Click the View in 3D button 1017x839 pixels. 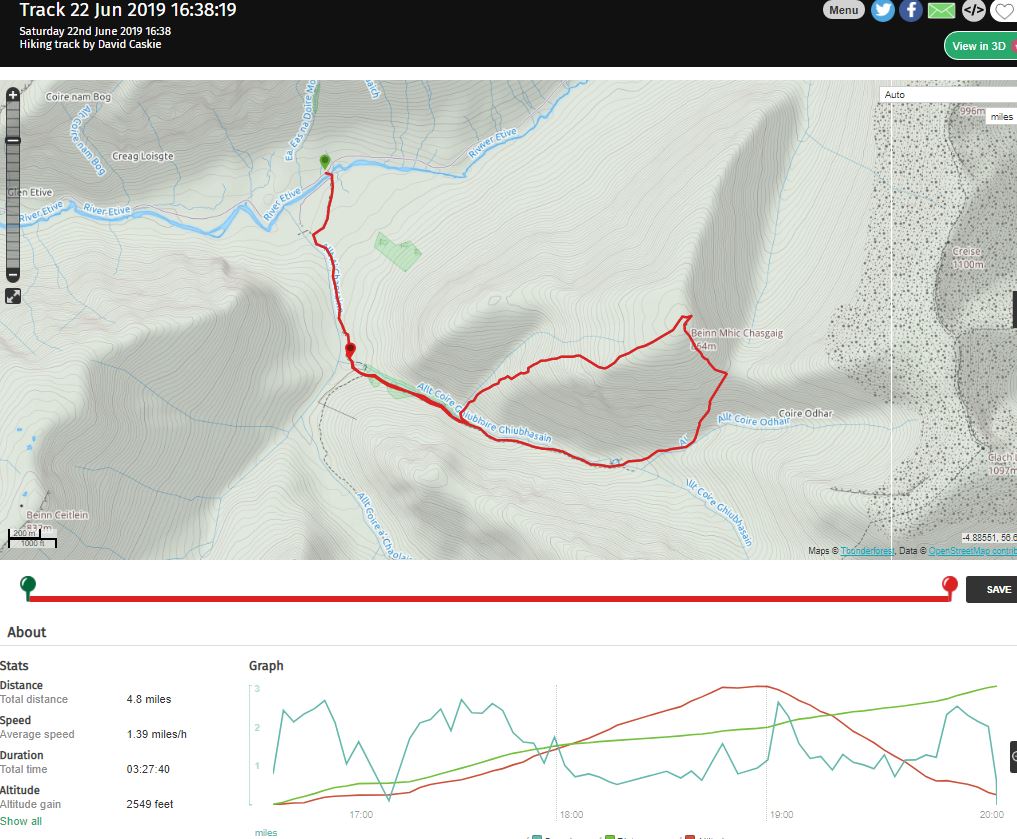pyautogui.click(x=980, y=46)
